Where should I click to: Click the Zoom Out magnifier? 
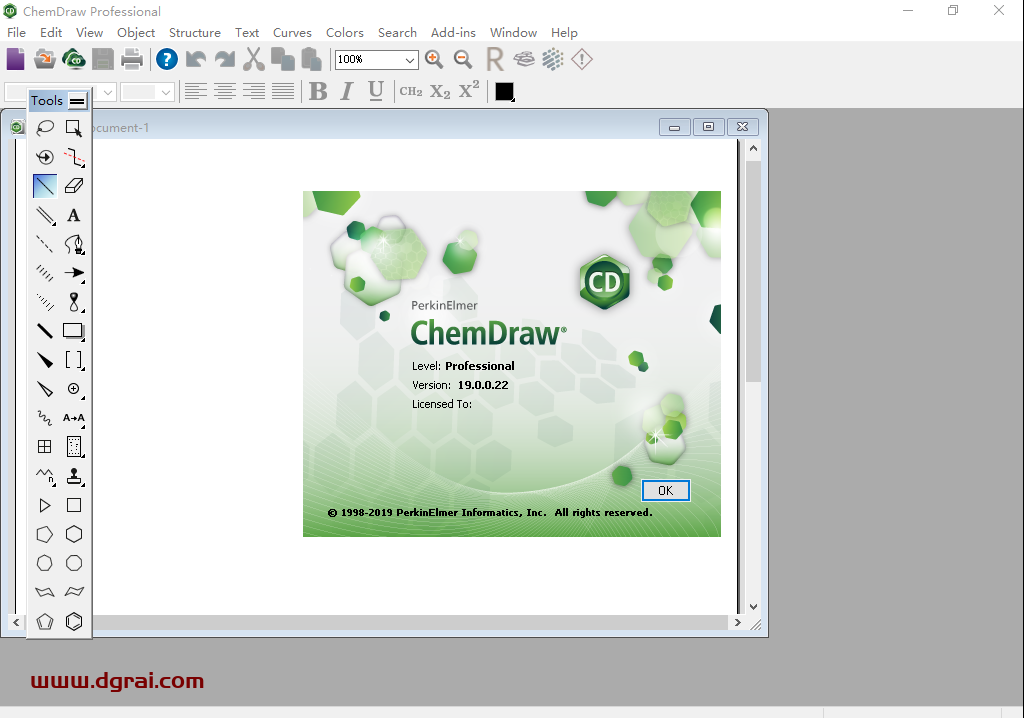click(x=463, y=59)
